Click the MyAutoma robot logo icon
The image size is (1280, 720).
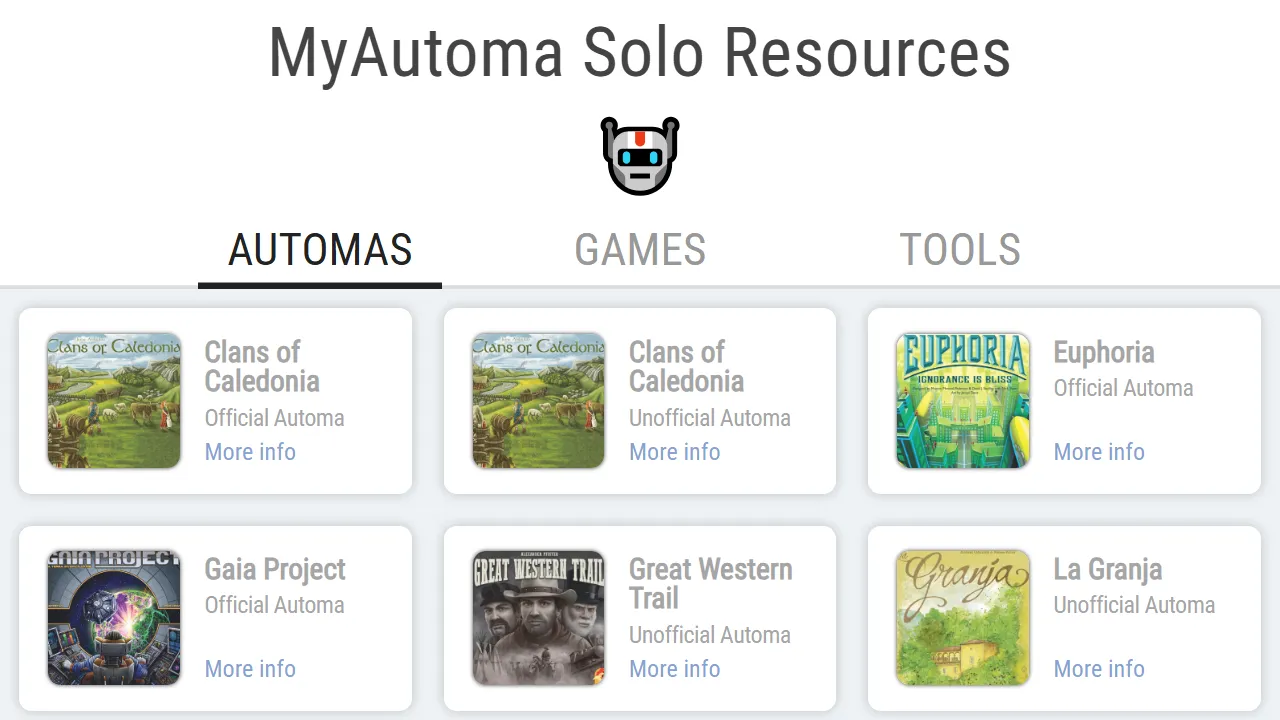coord(639,155)
